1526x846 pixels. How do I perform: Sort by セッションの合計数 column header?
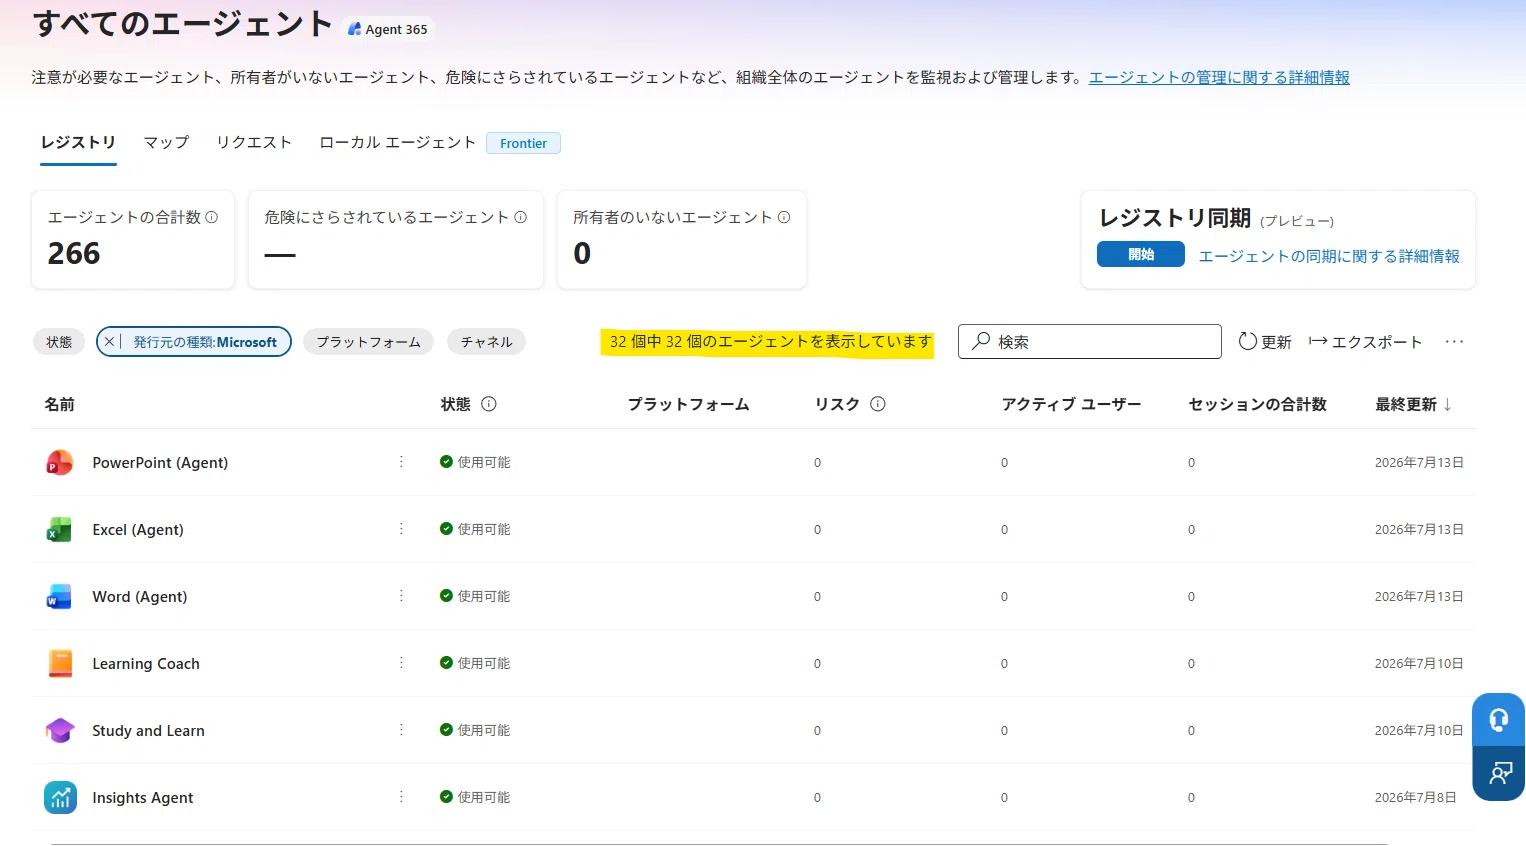click(1257, 404)
